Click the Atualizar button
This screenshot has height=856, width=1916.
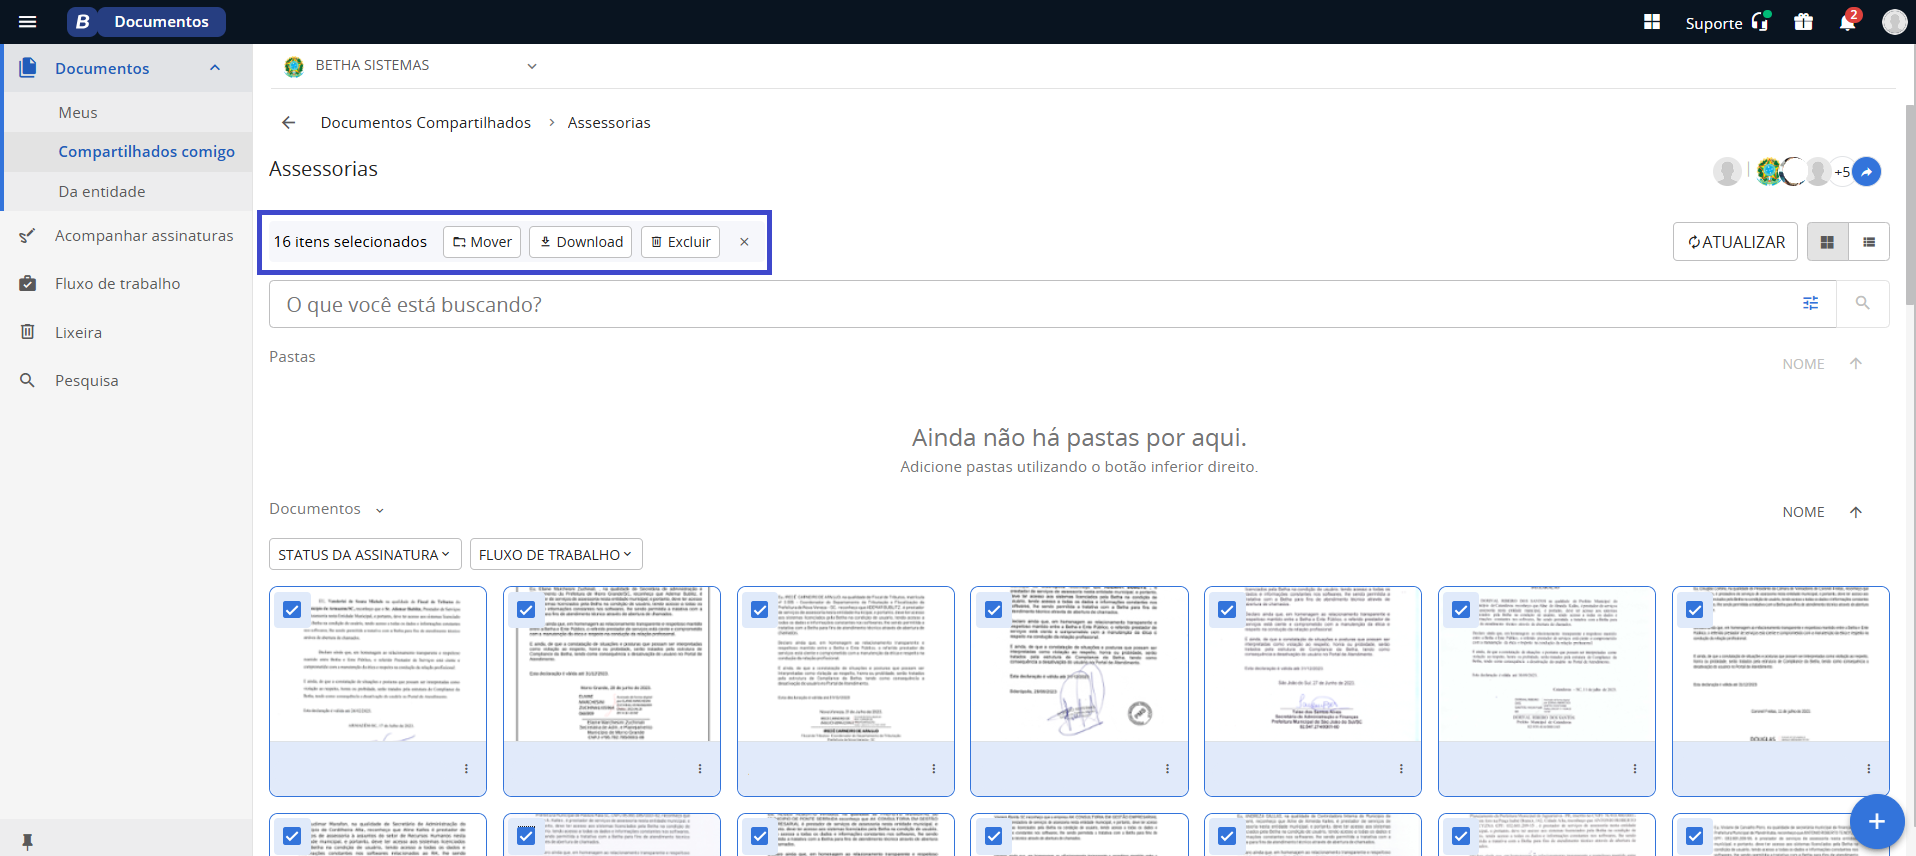[1735, 242]
